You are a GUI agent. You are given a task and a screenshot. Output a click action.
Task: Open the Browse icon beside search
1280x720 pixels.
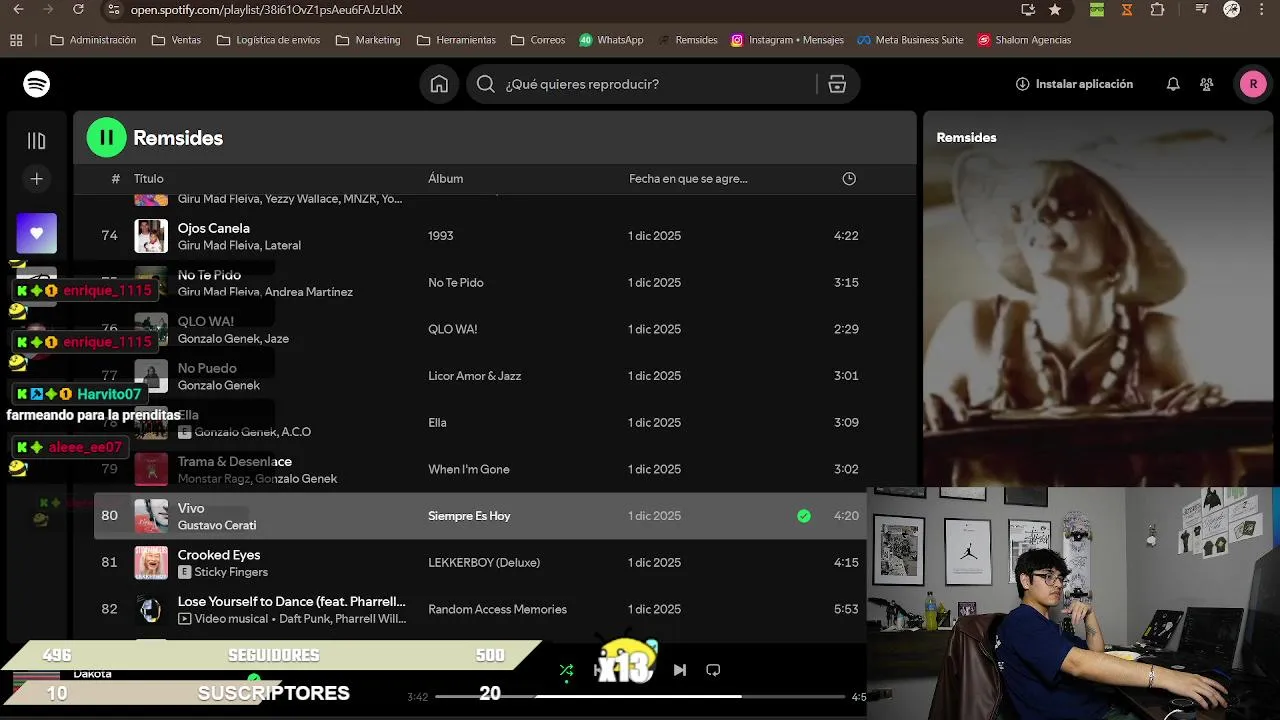point(837,84)
